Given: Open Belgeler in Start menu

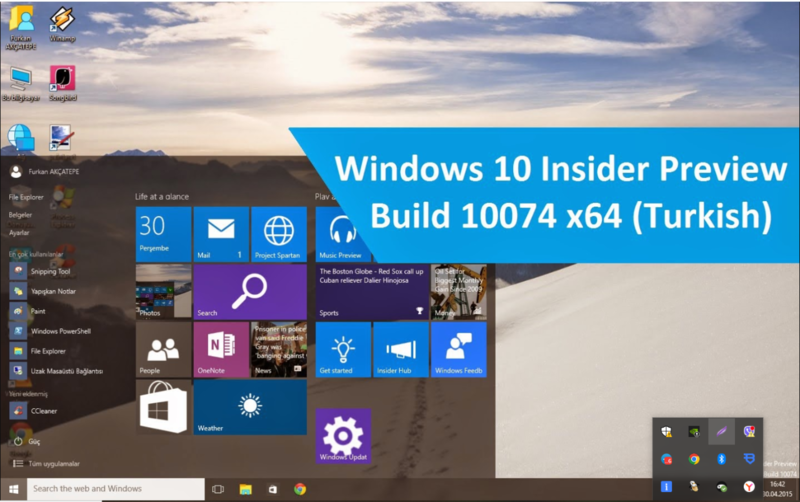Looking at the screenshot, I should point(20,215).
